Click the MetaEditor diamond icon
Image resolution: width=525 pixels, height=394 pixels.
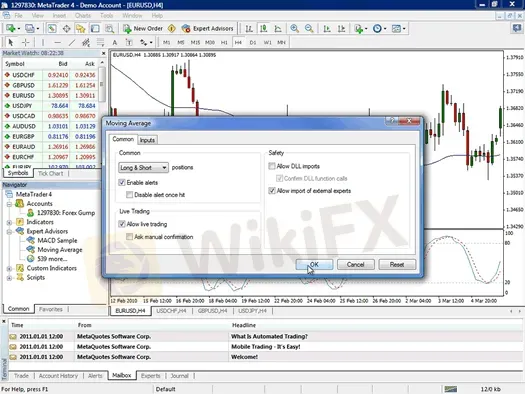[172, 28]
